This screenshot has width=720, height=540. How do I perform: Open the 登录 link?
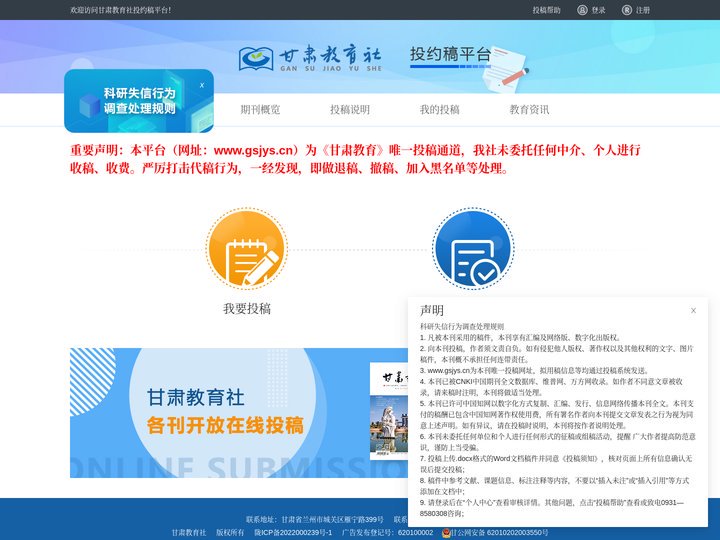pyautogui.click(x=598, y=10)
